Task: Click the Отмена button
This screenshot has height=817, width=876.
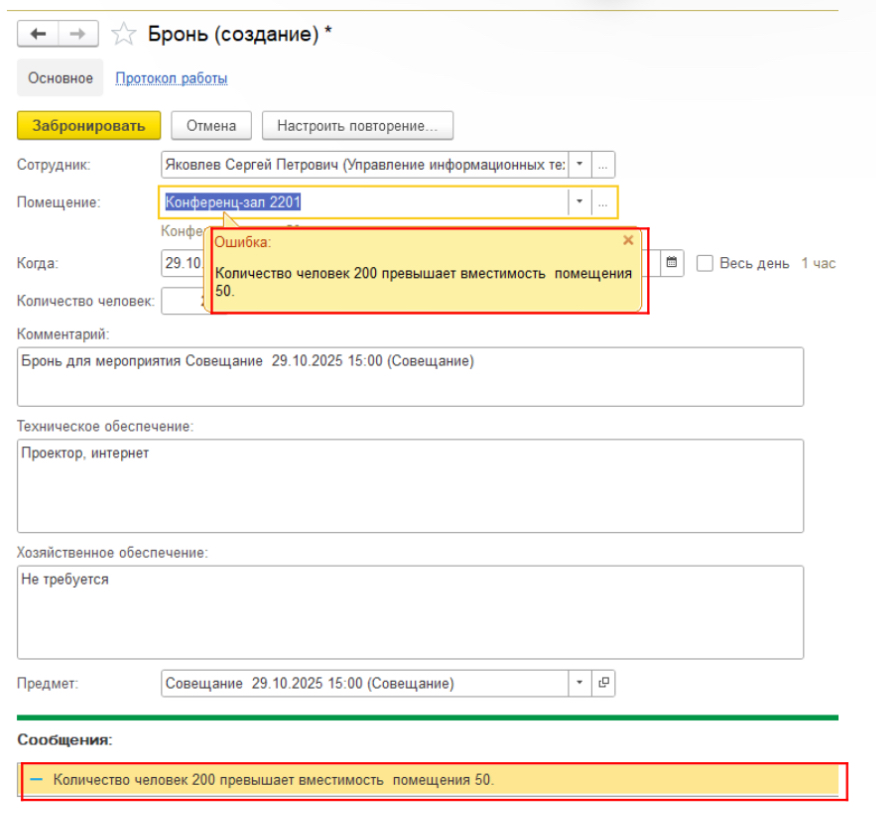Action: click(211, 126)
